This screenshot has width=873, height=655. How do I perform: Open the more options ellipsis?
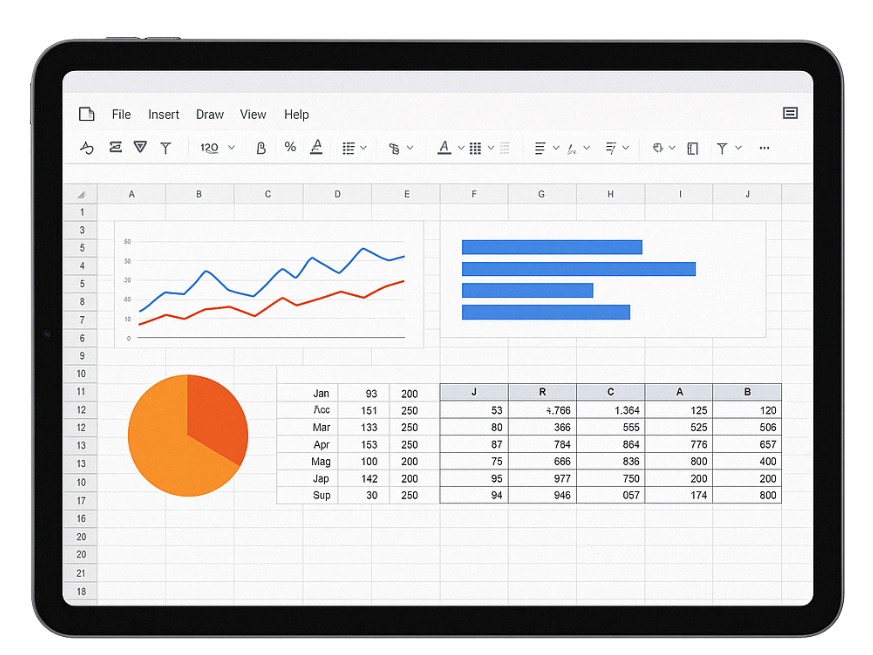(x=764, y=148)
